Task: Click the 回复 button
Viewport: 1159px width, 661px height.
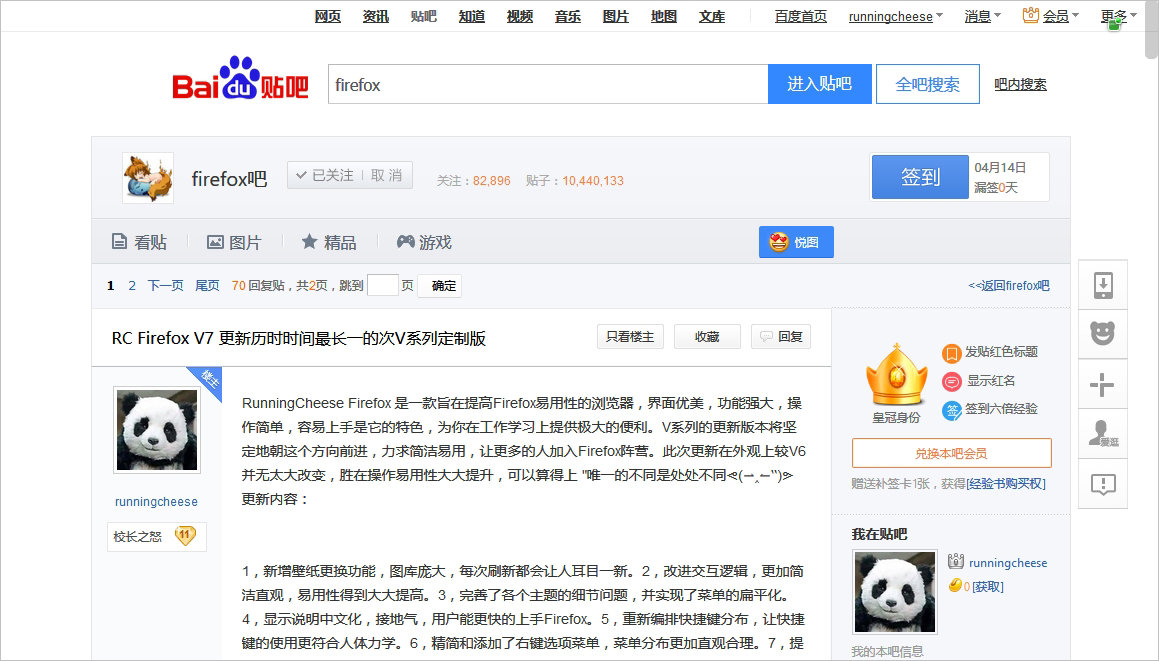Action: pos(781,336)
